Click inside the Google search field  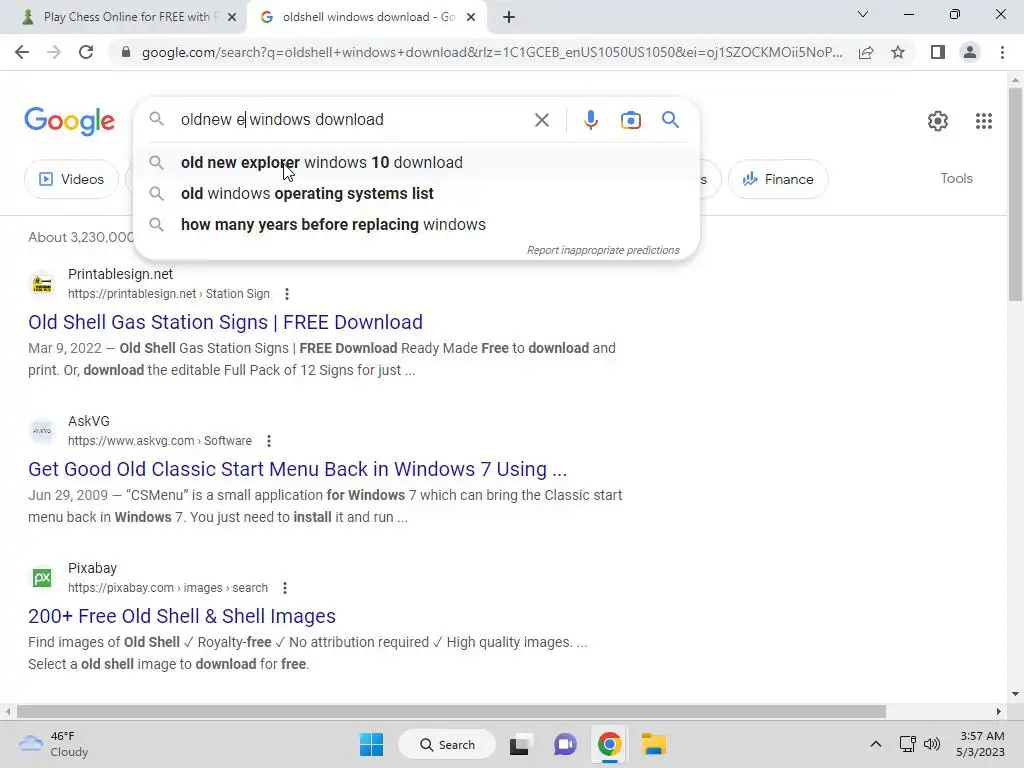(x=353, y=120)
